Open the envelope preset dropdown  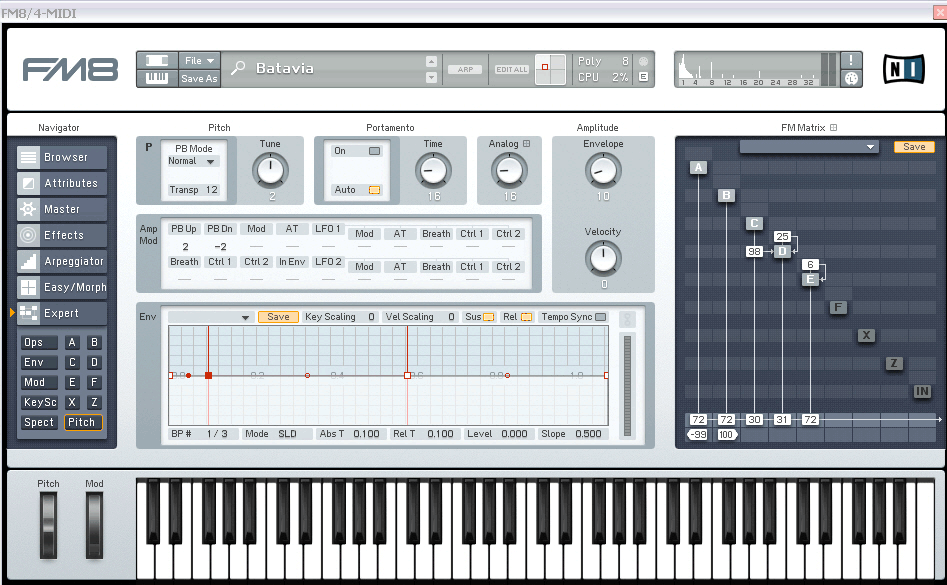pos(210,317)
